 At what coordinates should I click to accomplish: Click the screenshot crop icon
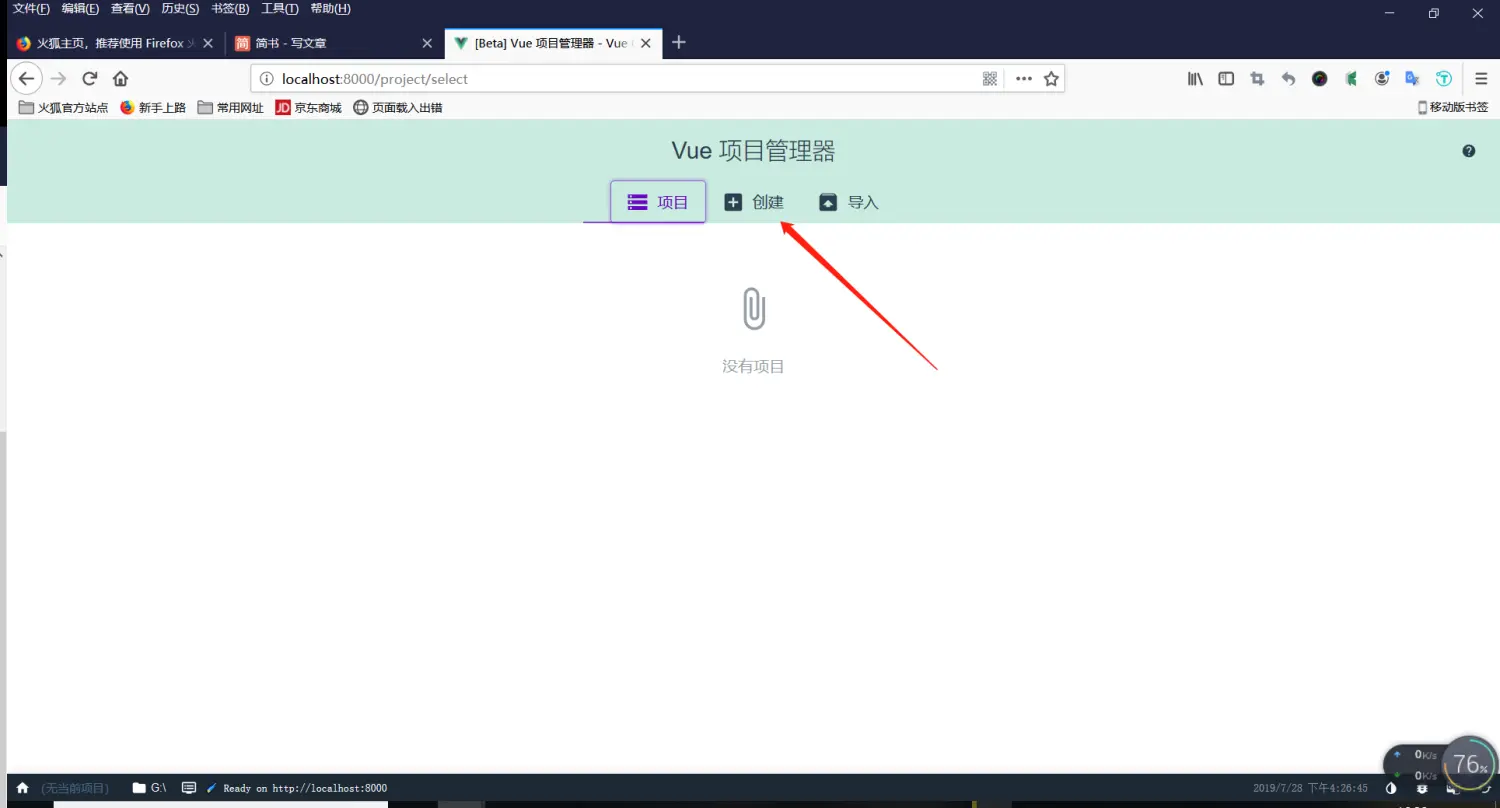pyautogui.click(x=1257, y=79)
